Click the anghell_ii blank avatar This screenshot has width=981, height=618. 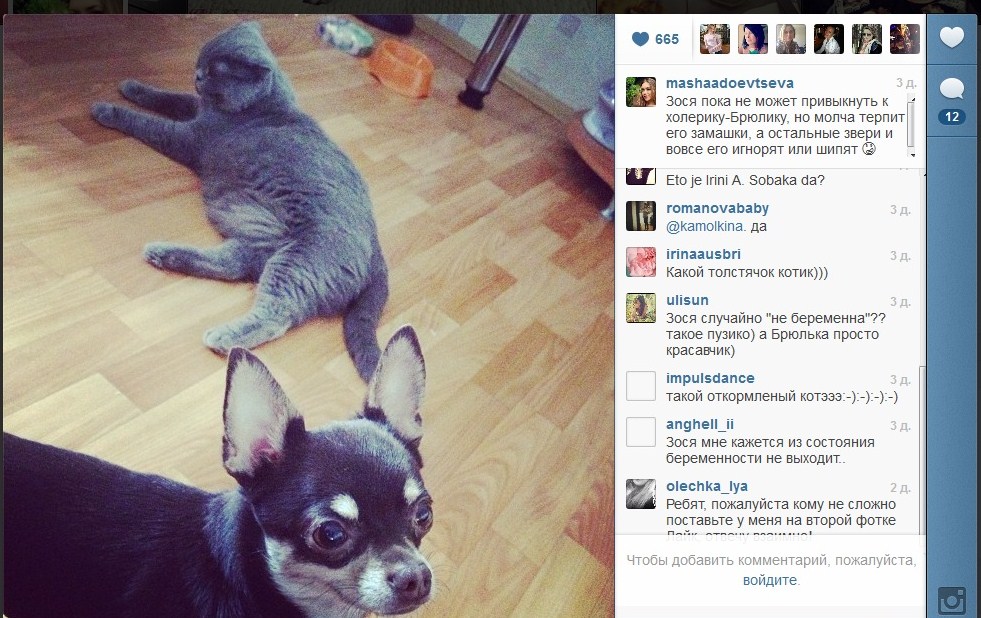tap(641, 432)
